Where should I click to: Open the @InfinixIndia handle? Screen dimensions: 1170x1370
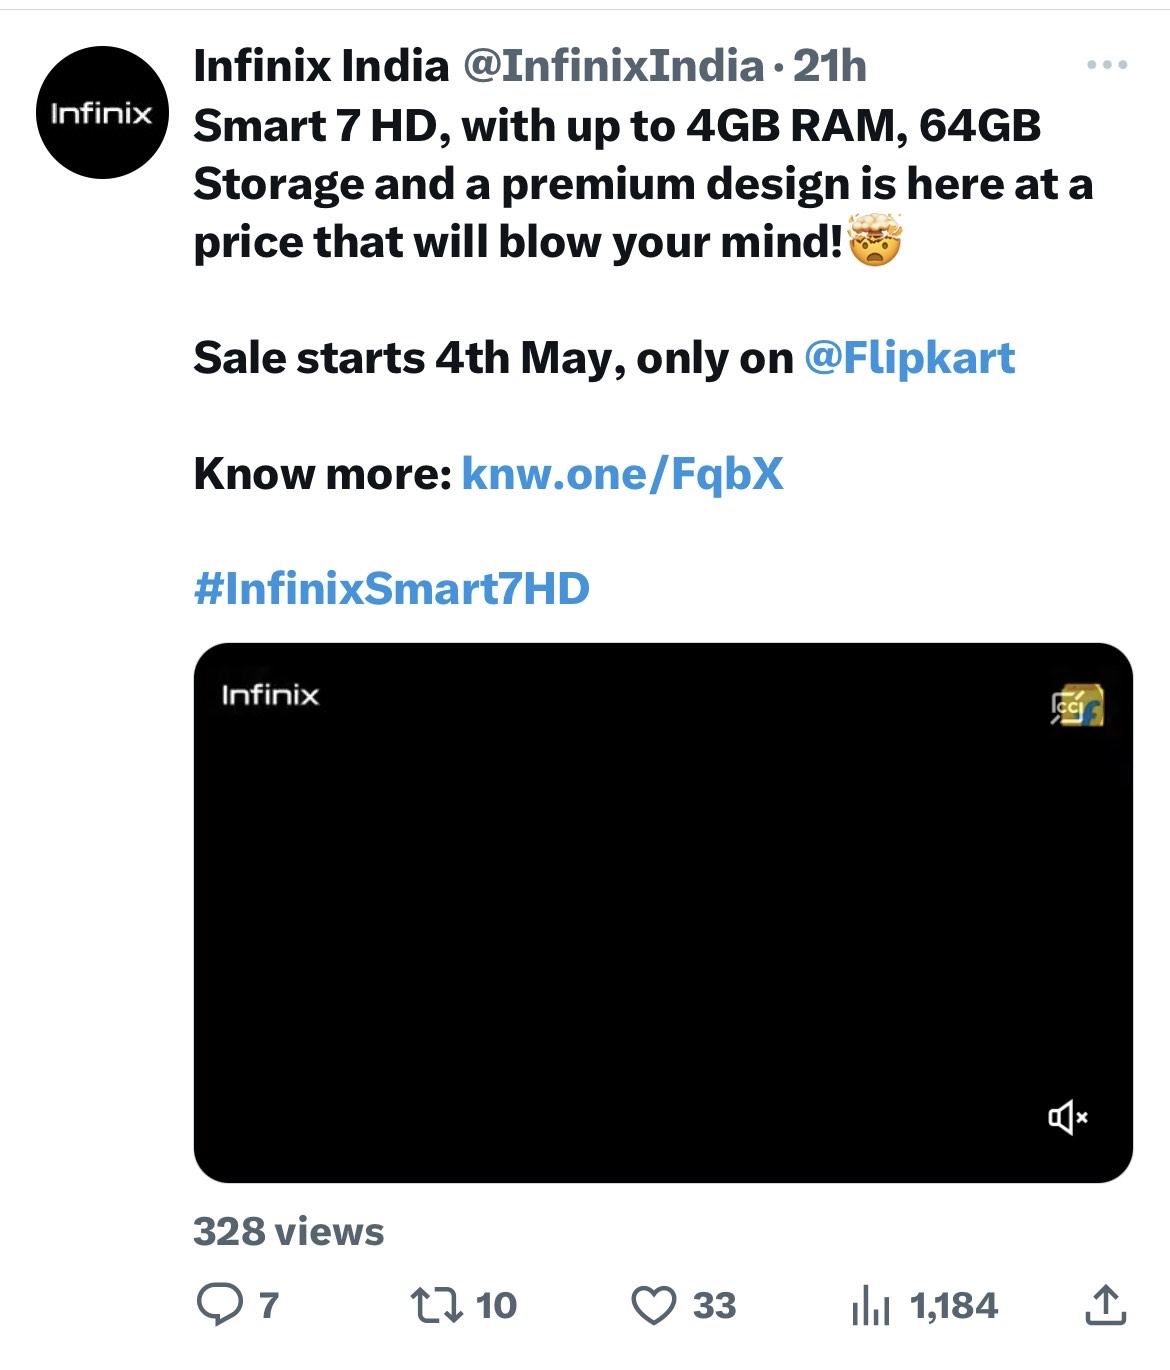613,66
